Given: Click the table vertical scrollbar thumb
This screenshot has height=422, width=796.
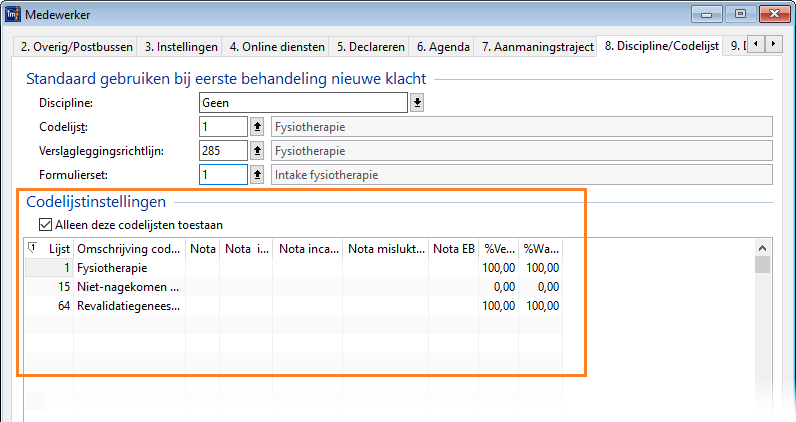Looking at the screenshot, I should tap(762, 265).
